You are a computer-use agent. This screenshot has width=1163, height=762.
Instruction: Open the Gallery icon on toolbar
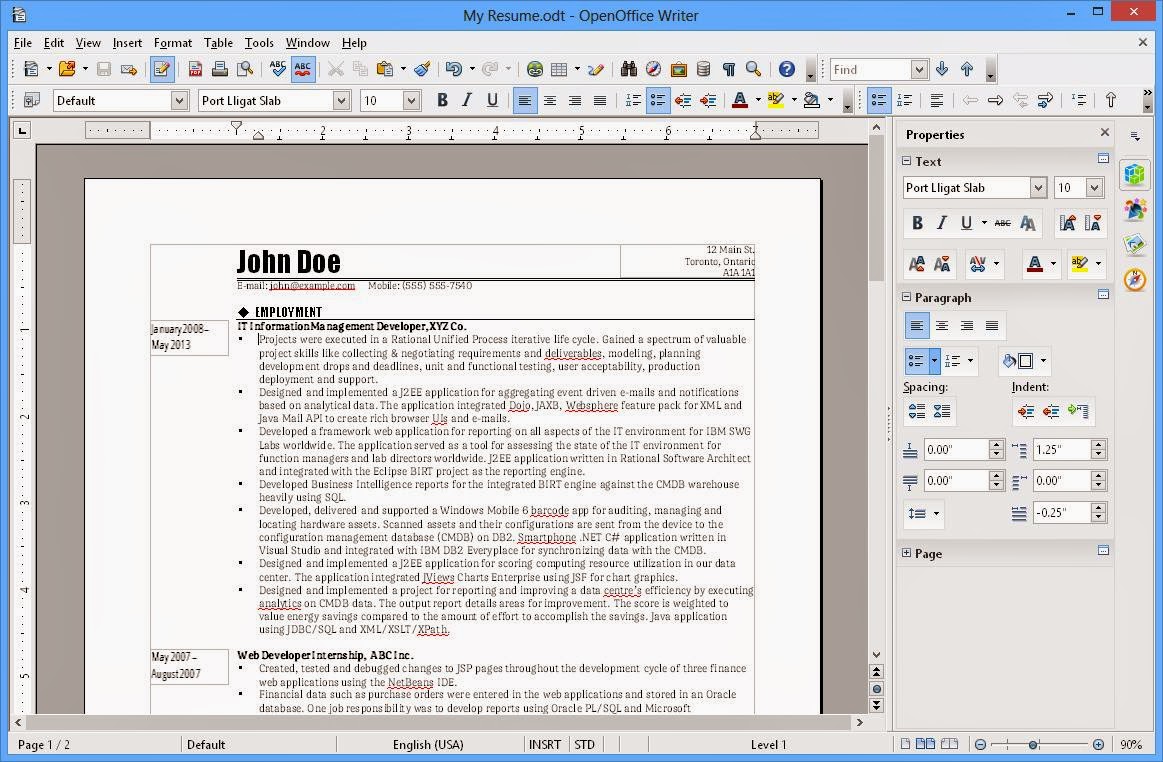(x=677, y=69)
